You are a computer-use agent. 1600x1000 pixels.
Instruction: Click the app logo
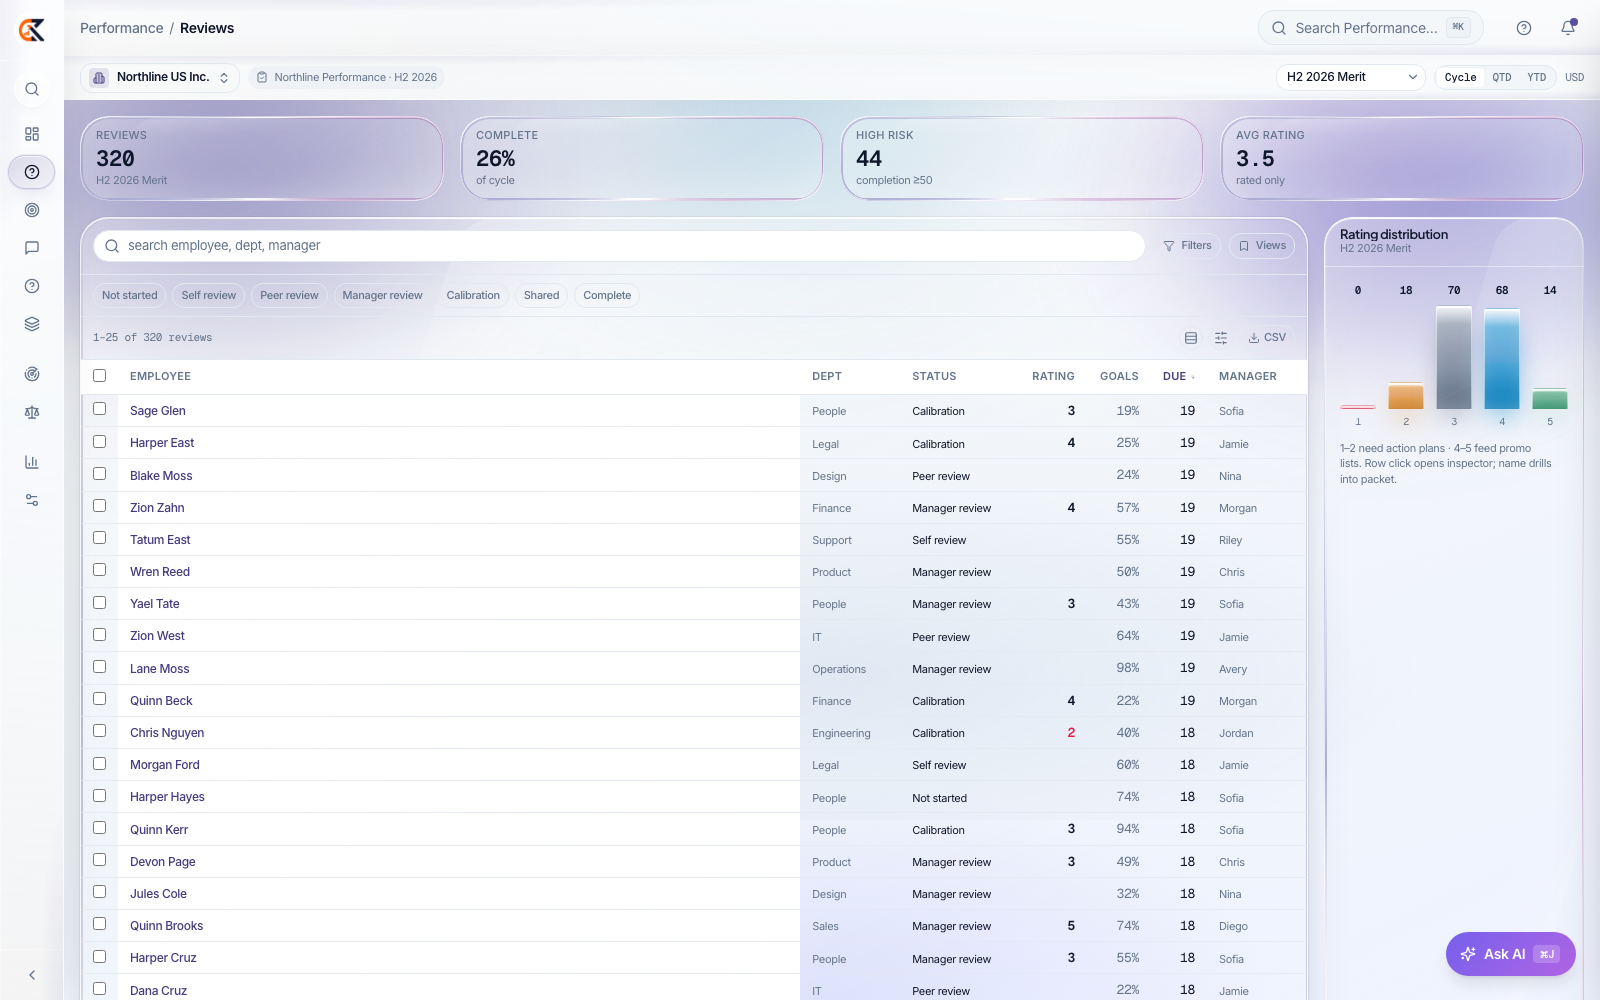(32, 30)
